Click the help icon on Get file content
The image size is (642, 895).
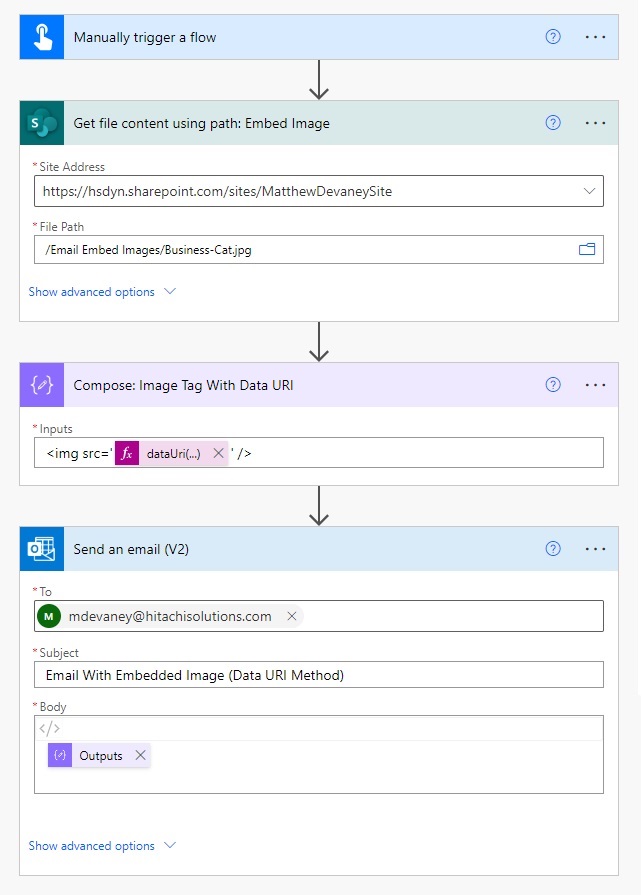(x=552, y=122)
